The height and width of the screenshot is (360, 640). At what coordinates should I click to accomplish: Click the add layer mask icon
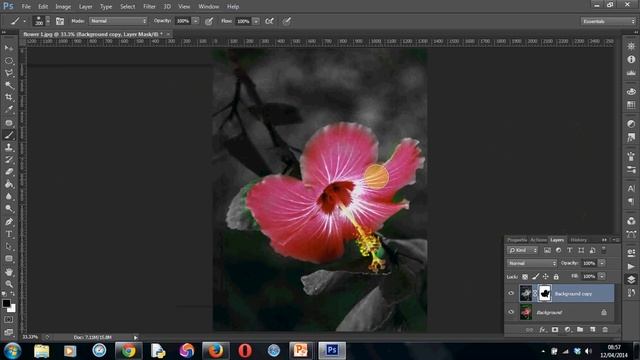pyautogui.click(x=555, y=329)
